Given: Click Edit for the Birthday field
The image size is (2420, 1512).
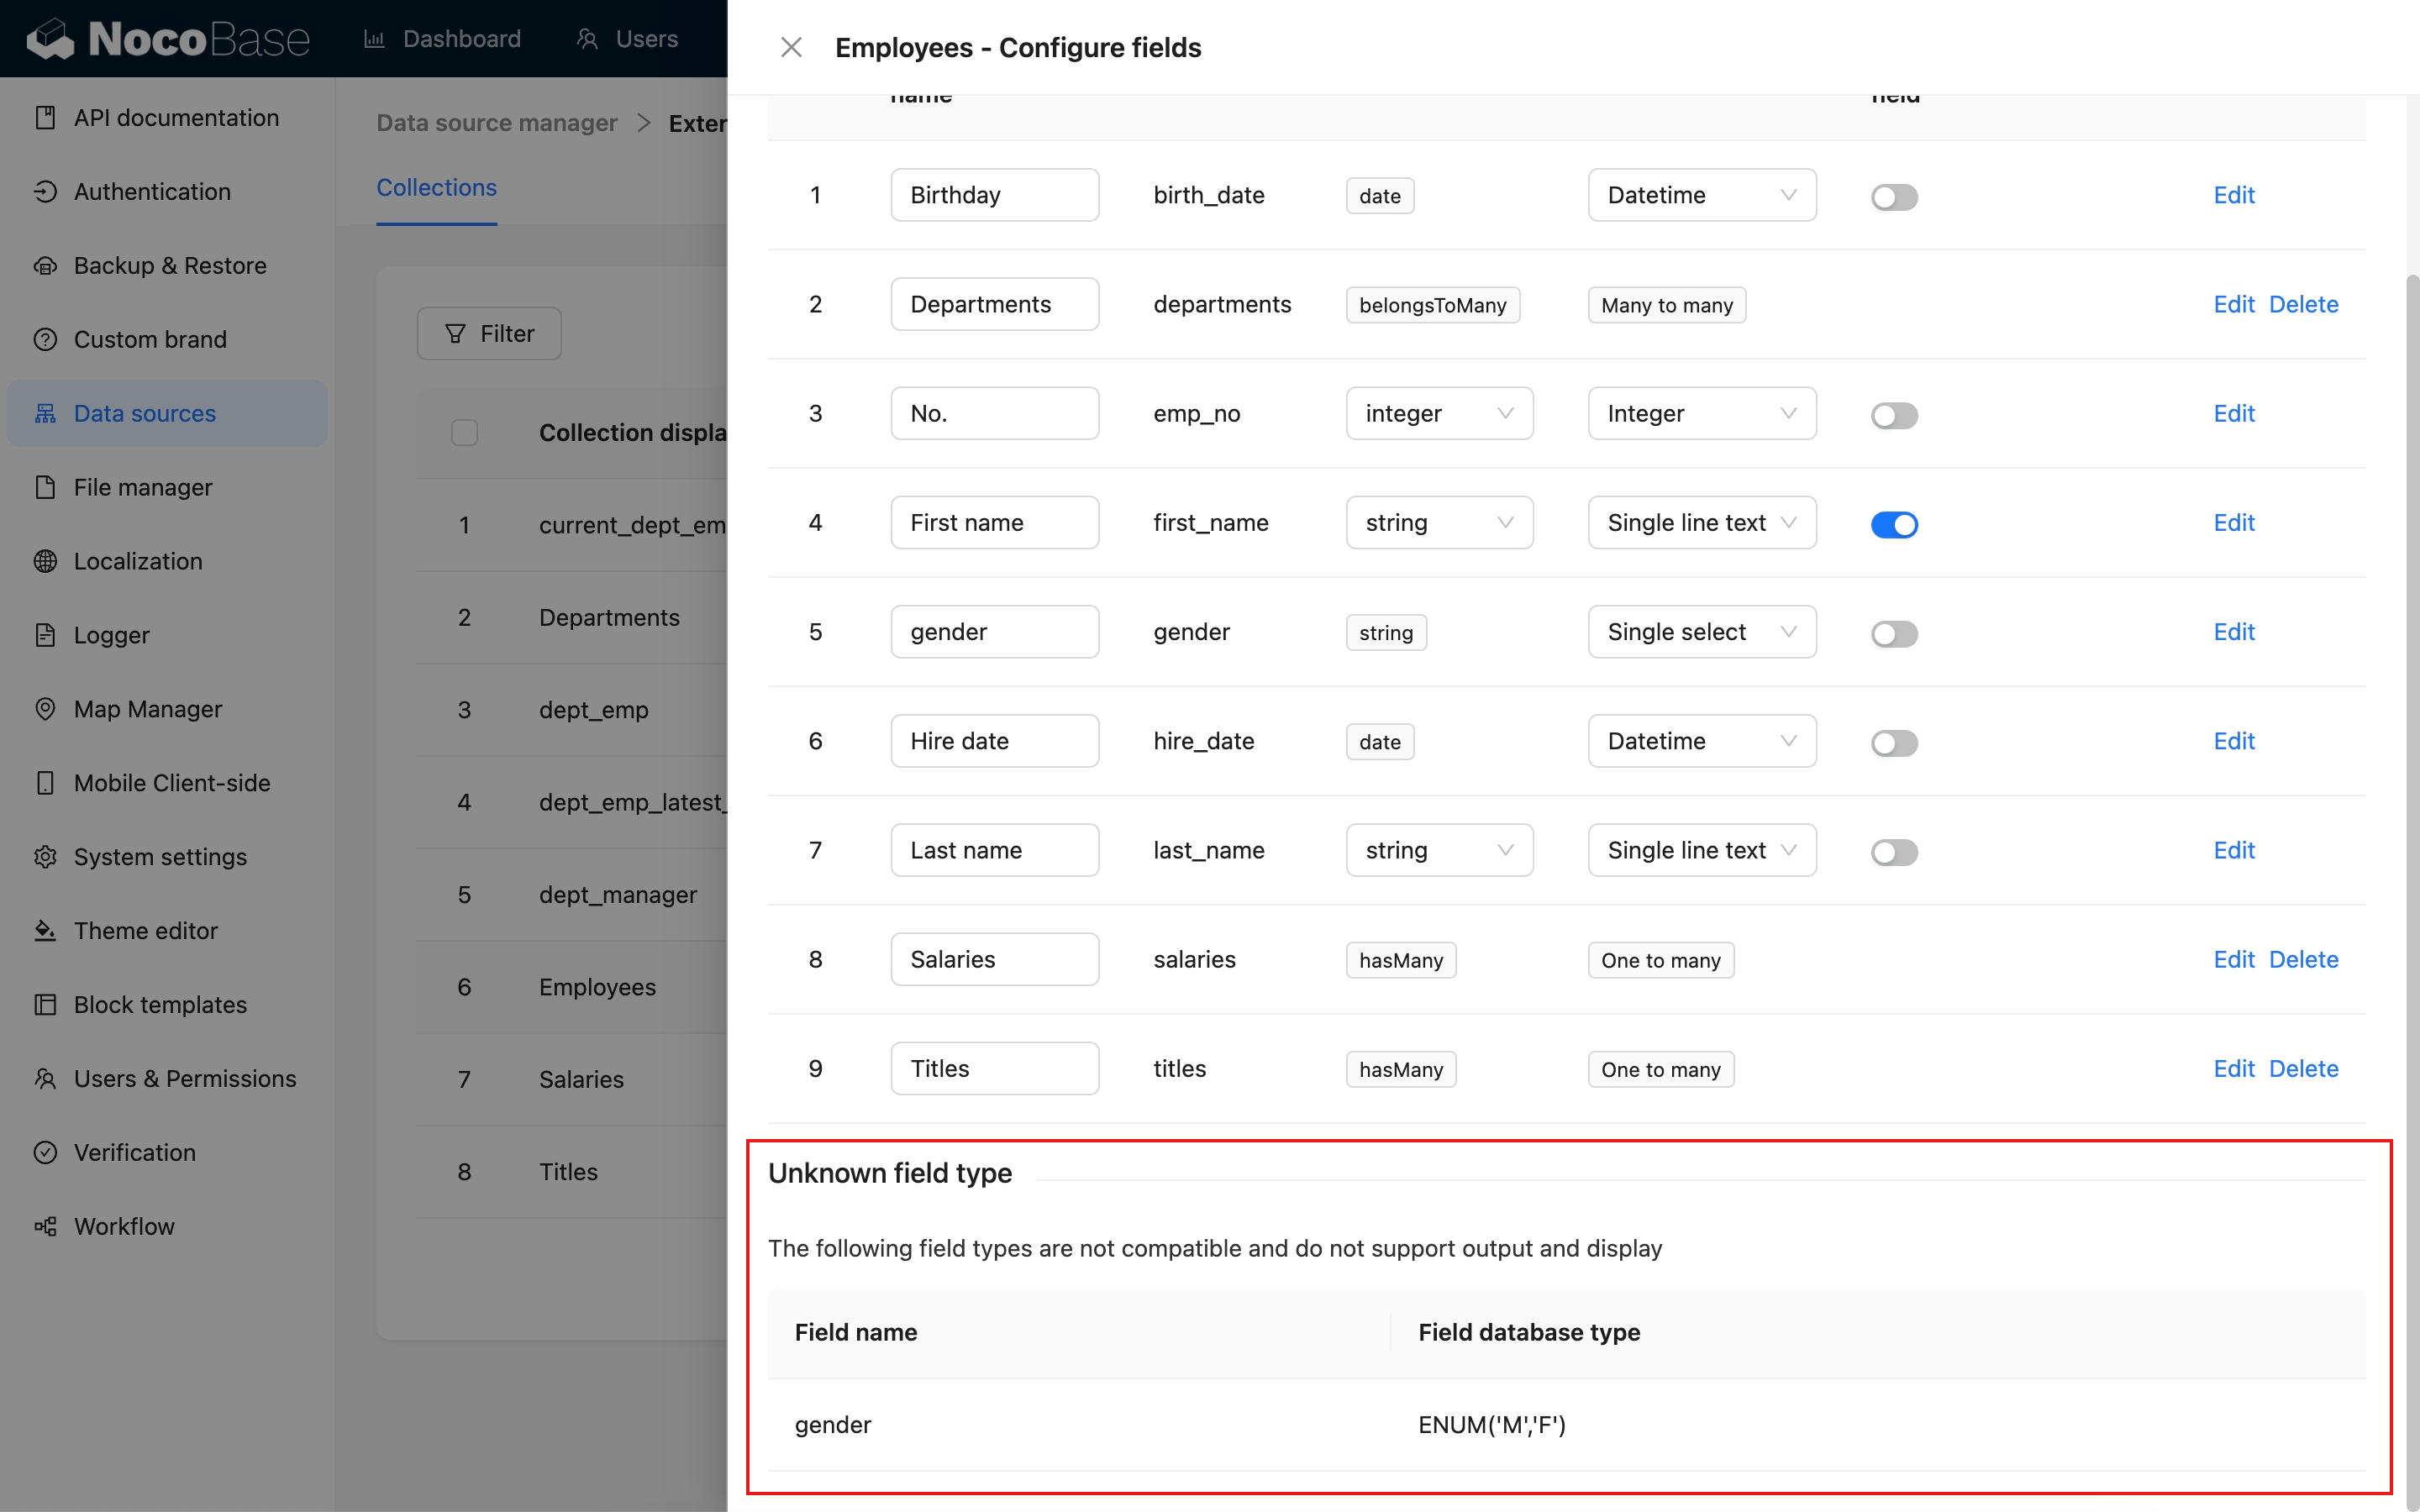Looking at the screenshot, I should pos(2233,195).
